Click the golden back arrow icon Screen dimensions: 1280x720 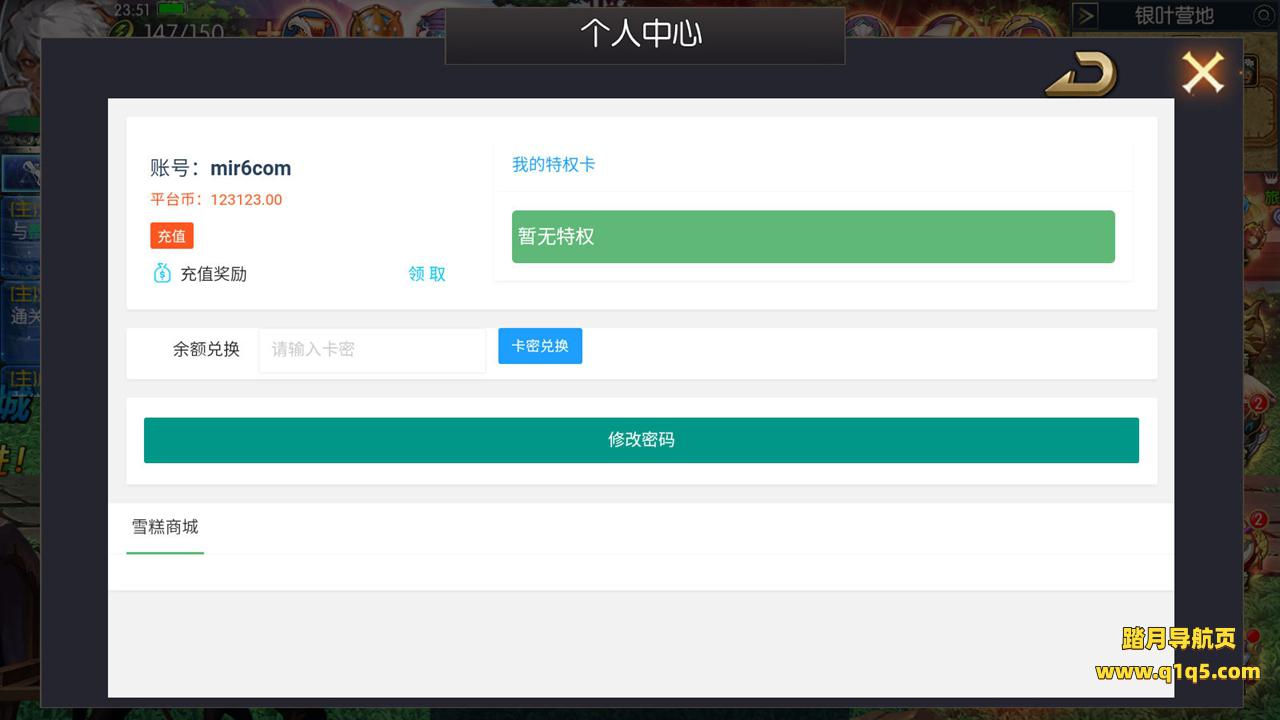1080,74
